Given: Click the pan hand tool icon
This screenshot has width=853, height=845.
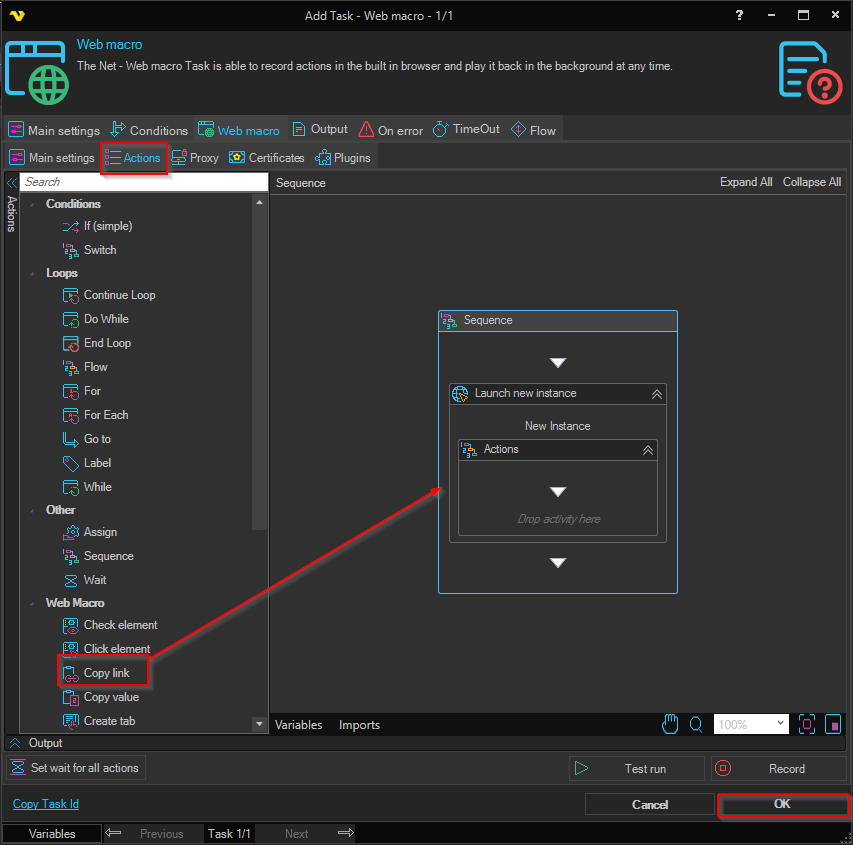Looking at the screenshot, I should point(671,724).
